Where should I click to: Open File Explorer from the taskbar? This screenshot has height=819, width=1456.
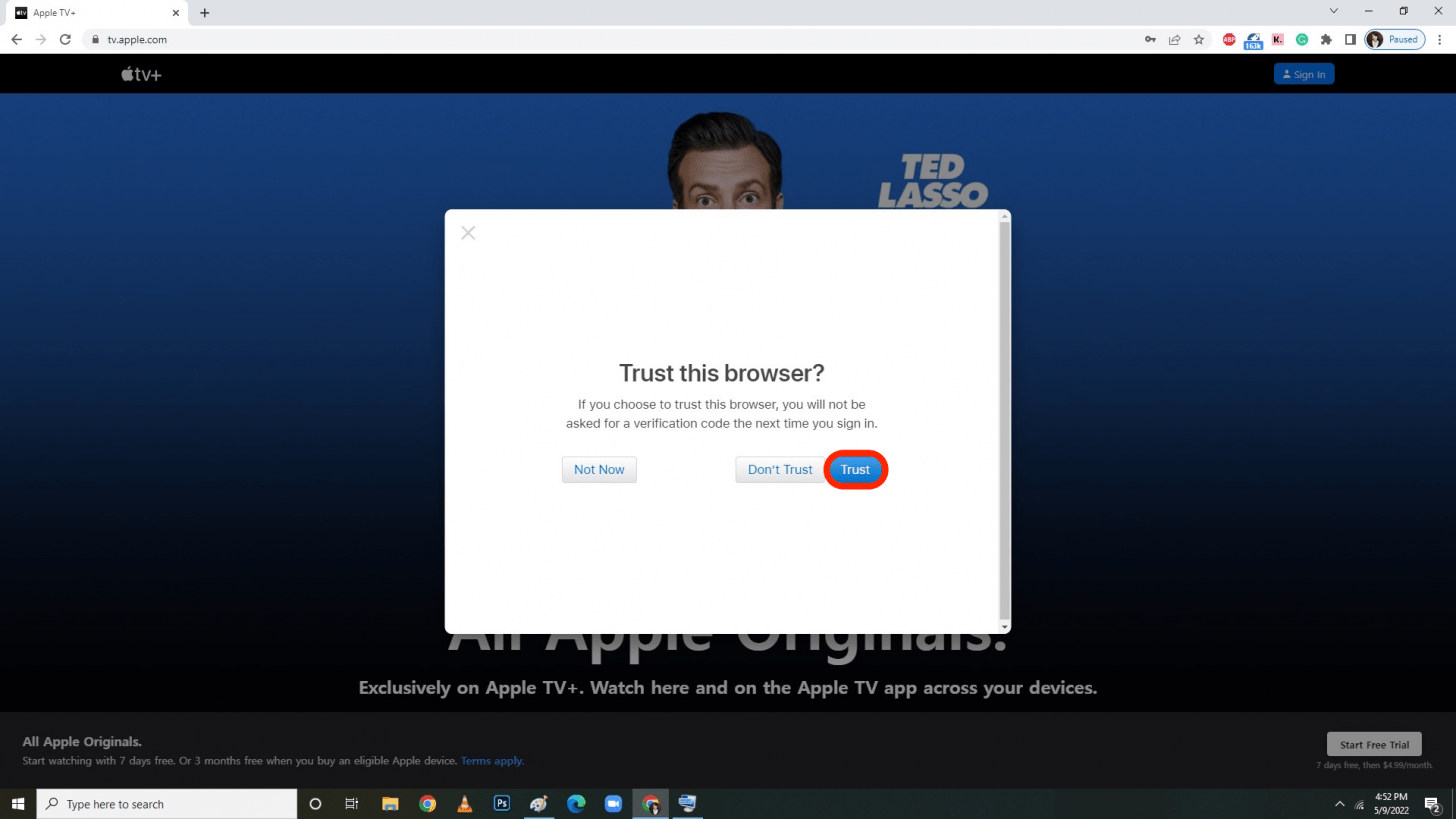(x=390, y=804)
